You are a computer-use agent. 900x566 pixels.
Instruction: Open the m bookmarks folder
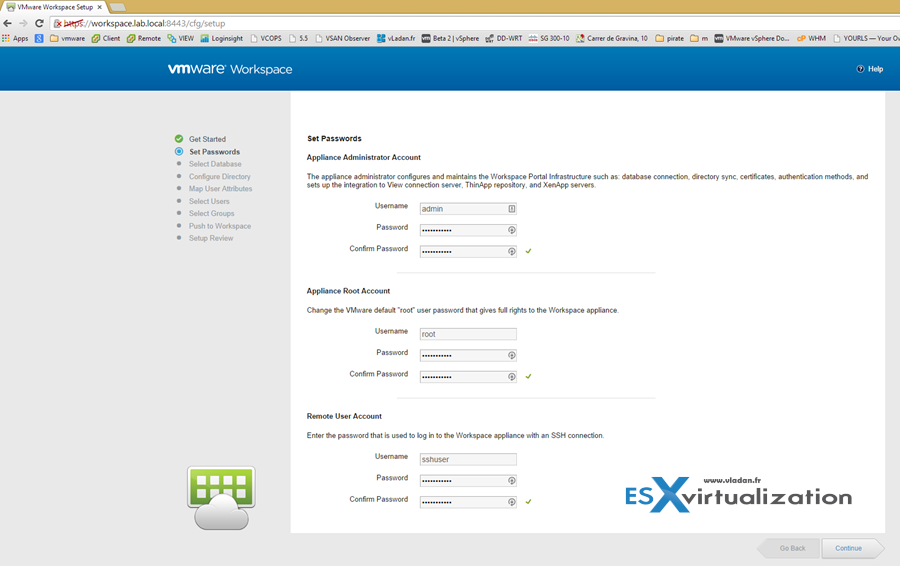click(699, 38)
